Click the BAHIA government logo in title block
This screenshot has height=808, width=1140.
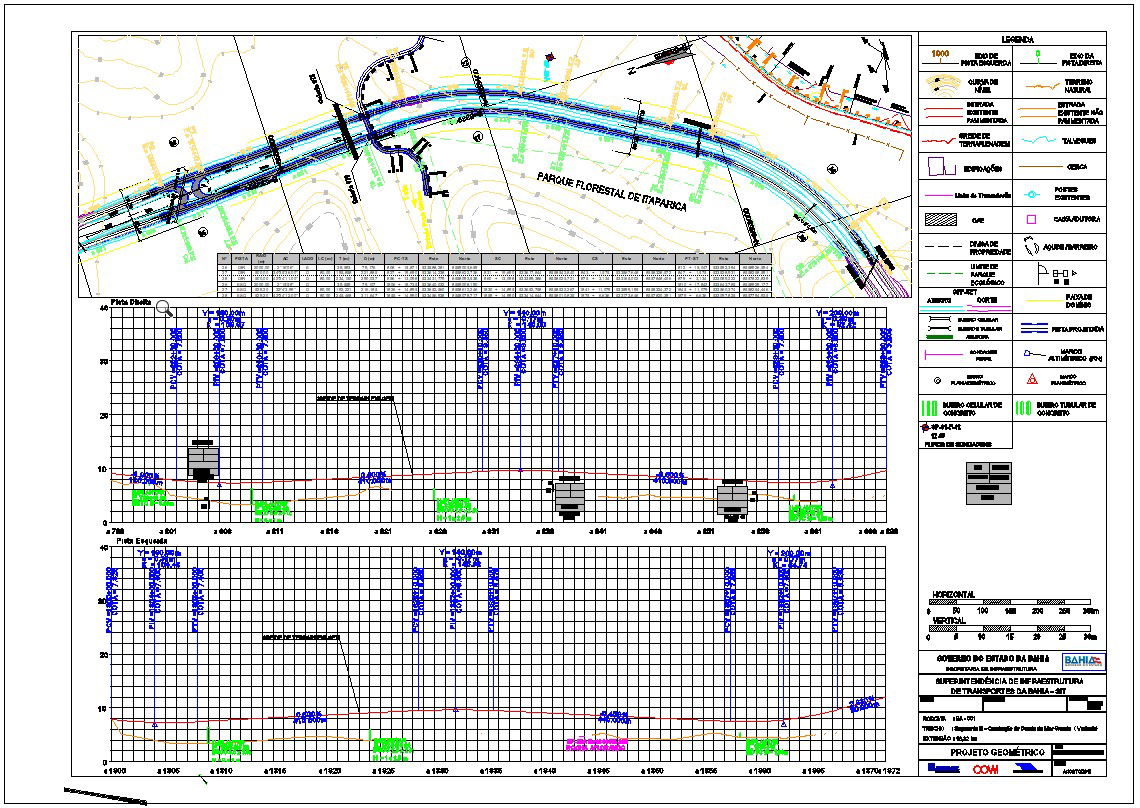point(1084,663)
